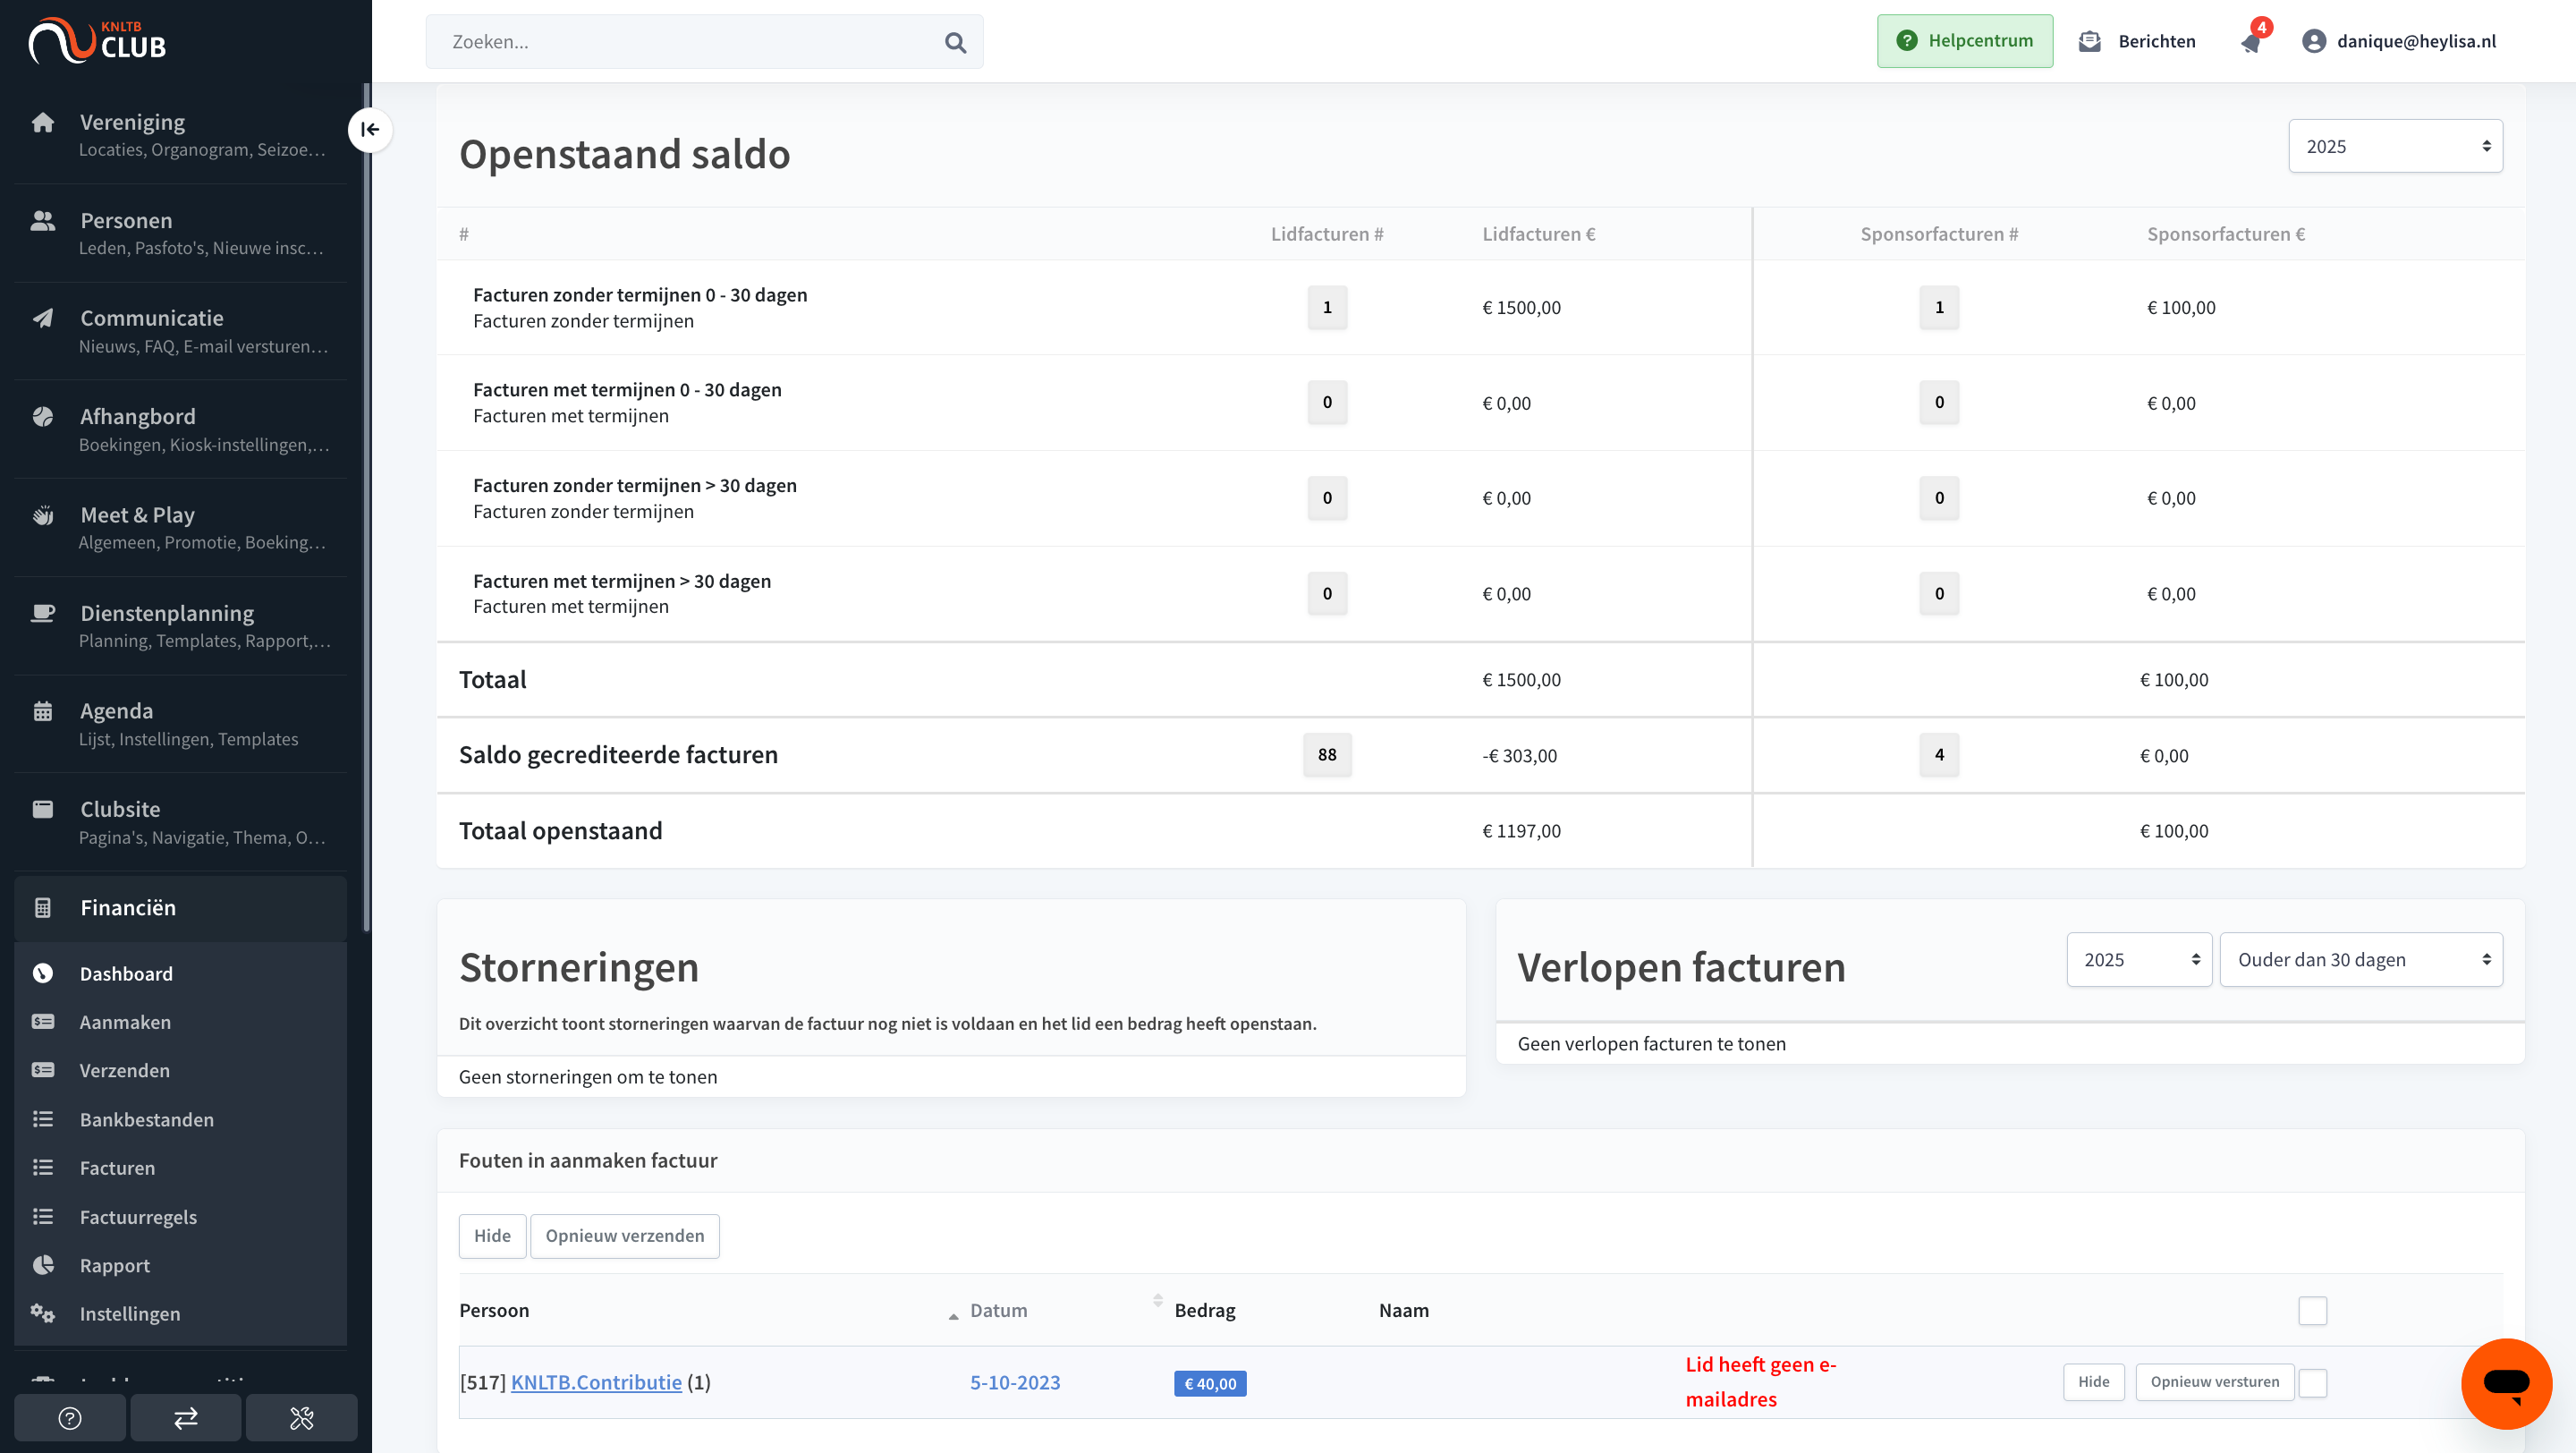Screen dimensions: 2576x1453
Task: Collapse the sidebar with the arrow button
Action: 370,129
